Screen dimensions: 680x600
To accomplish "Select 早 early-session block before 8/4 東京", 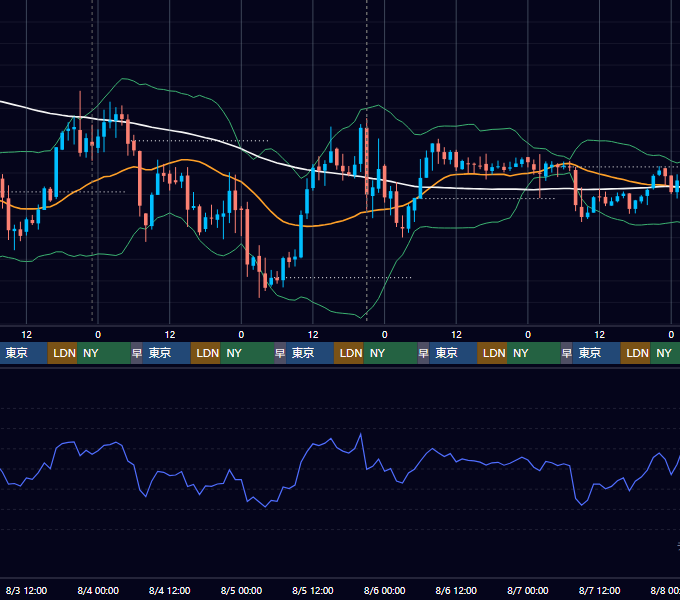I will coord(137,353).
